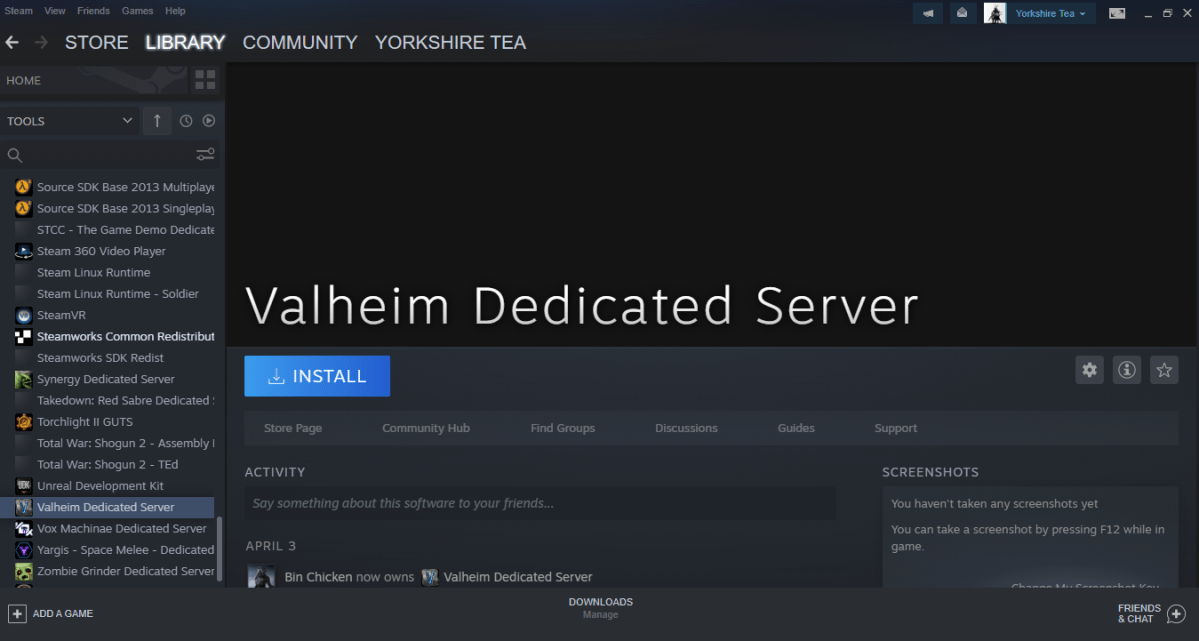Open the Discussions link
Image resolution: width=1199 pixels, height=641 pixels.
click(686, 428)
